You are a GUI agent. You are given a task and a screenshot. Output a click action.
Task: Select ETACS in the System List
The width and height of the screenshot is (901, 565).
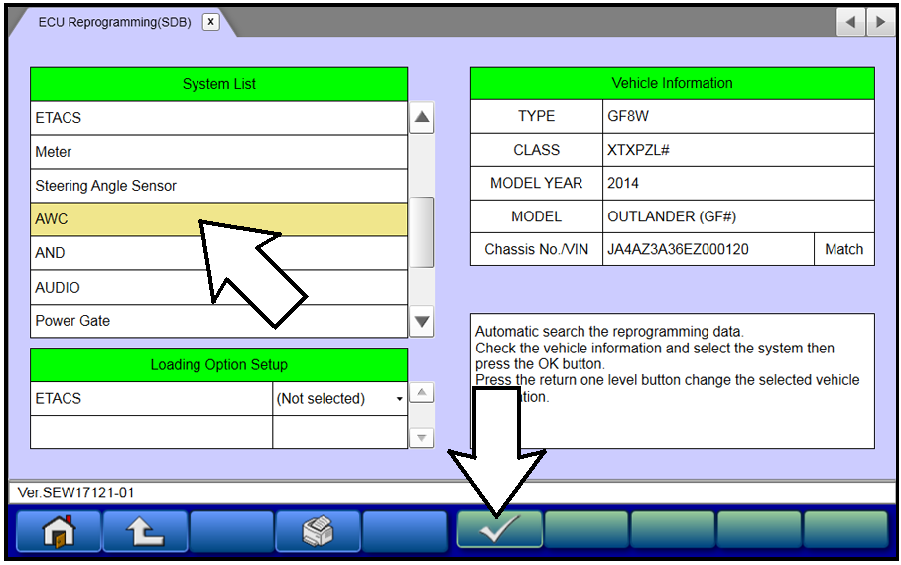(x=219, y=118)
